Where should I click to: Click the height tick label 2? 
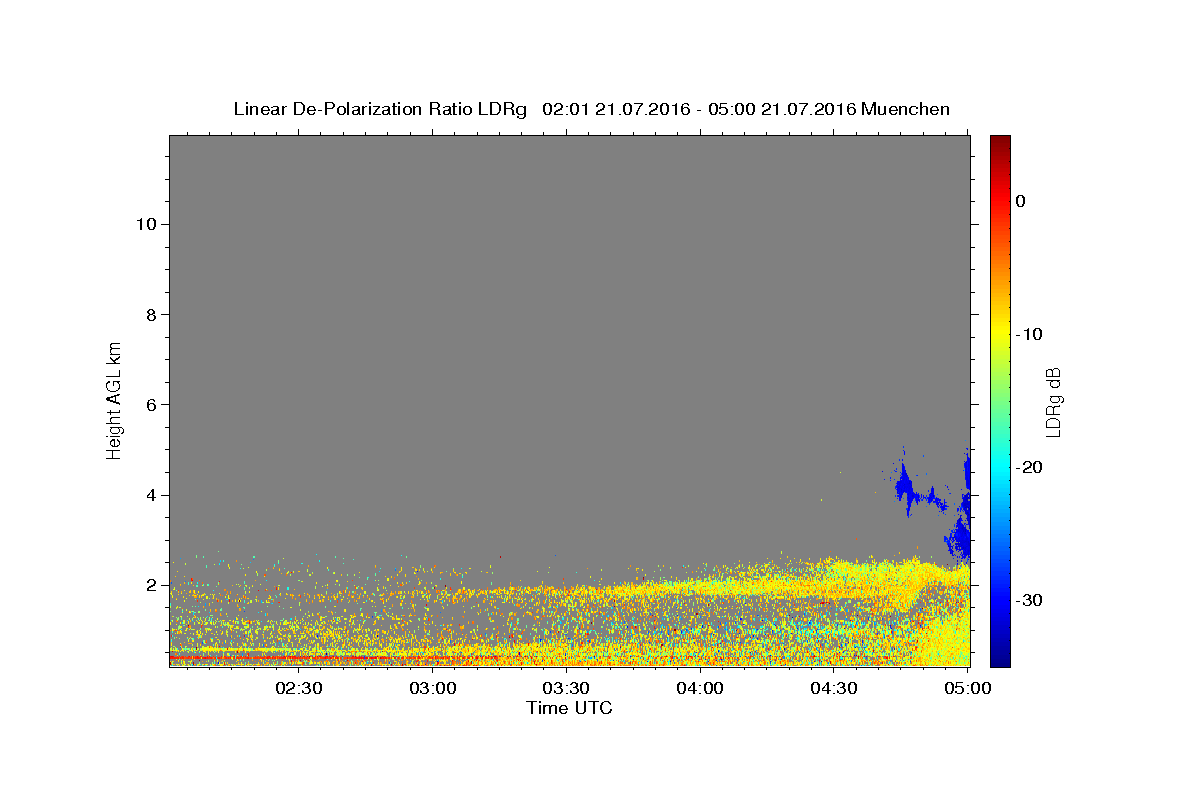point(149,585)
